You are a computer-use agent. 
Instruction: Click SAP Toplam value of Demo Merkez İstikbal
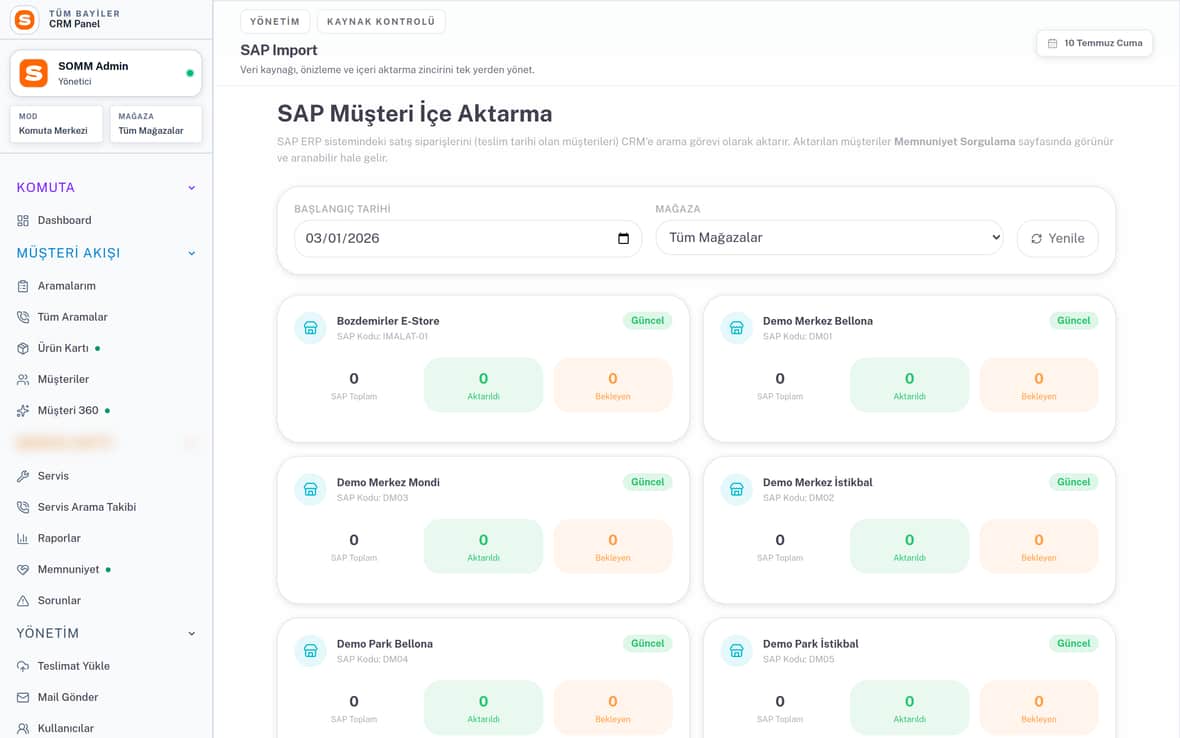[x=780, y=540]
